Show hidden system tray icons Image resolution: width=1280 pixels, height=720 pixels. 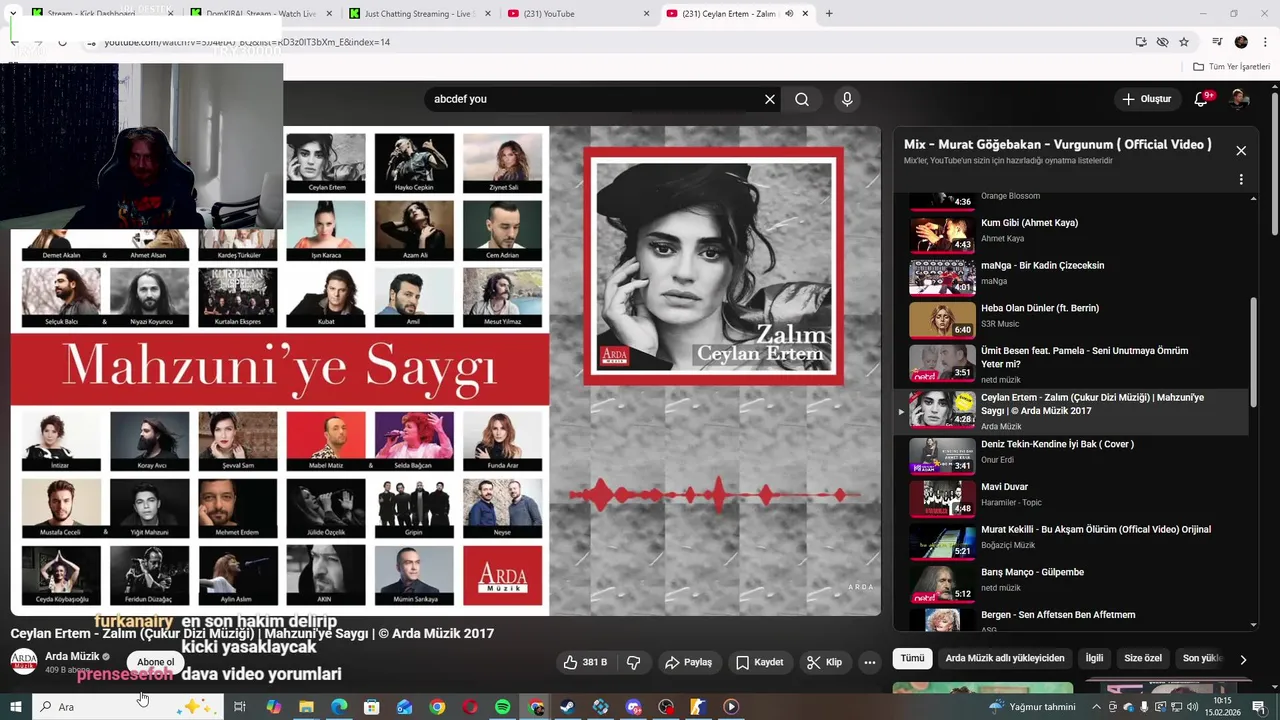[1097, 707]
